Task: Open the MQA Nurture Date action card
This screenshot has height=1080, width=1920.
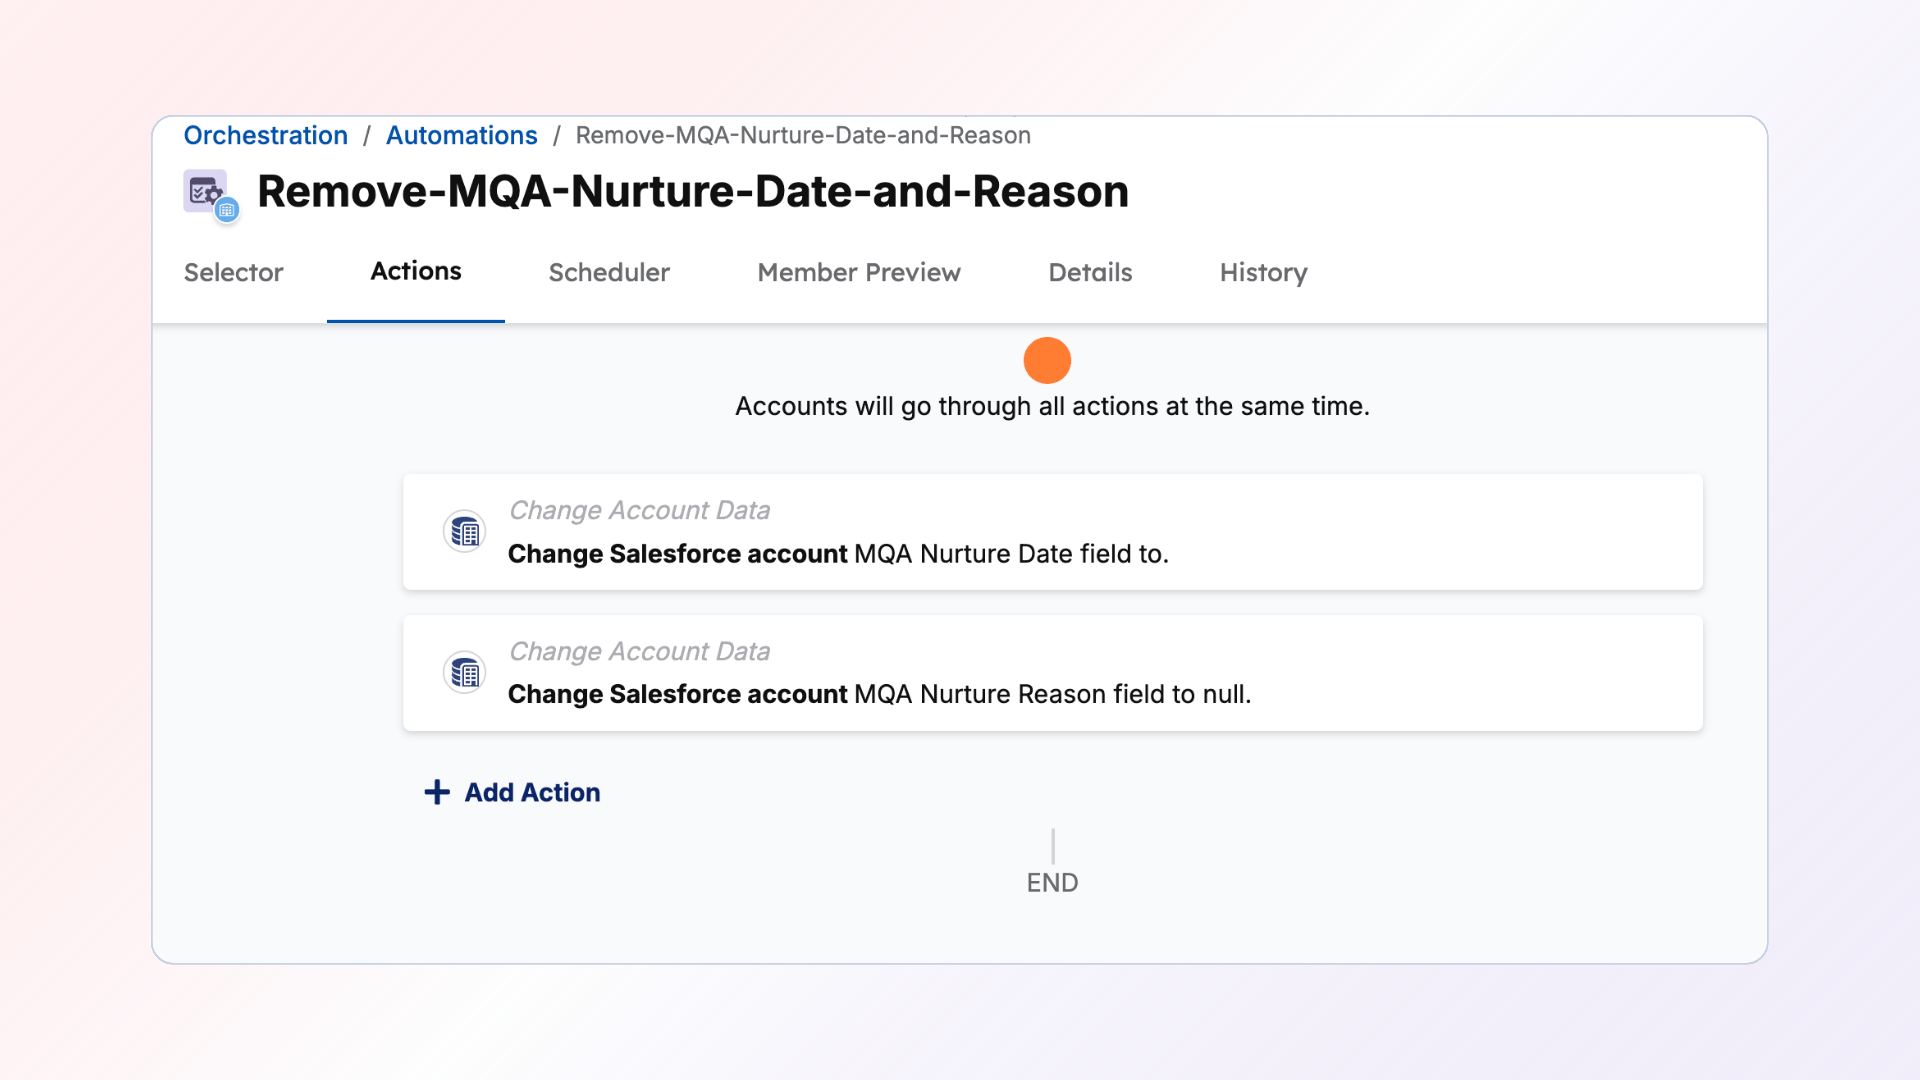Action: (1052, 532)
